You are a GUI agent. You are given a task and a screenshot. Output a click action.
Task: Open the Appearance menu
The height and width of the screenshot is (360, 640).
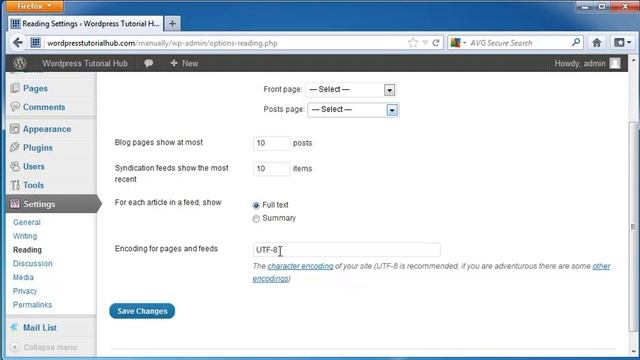[x=47, y=129]
